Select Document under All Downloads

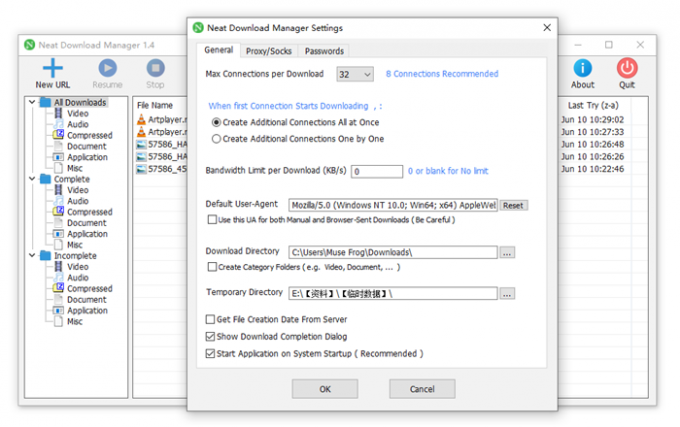(86, 147)
